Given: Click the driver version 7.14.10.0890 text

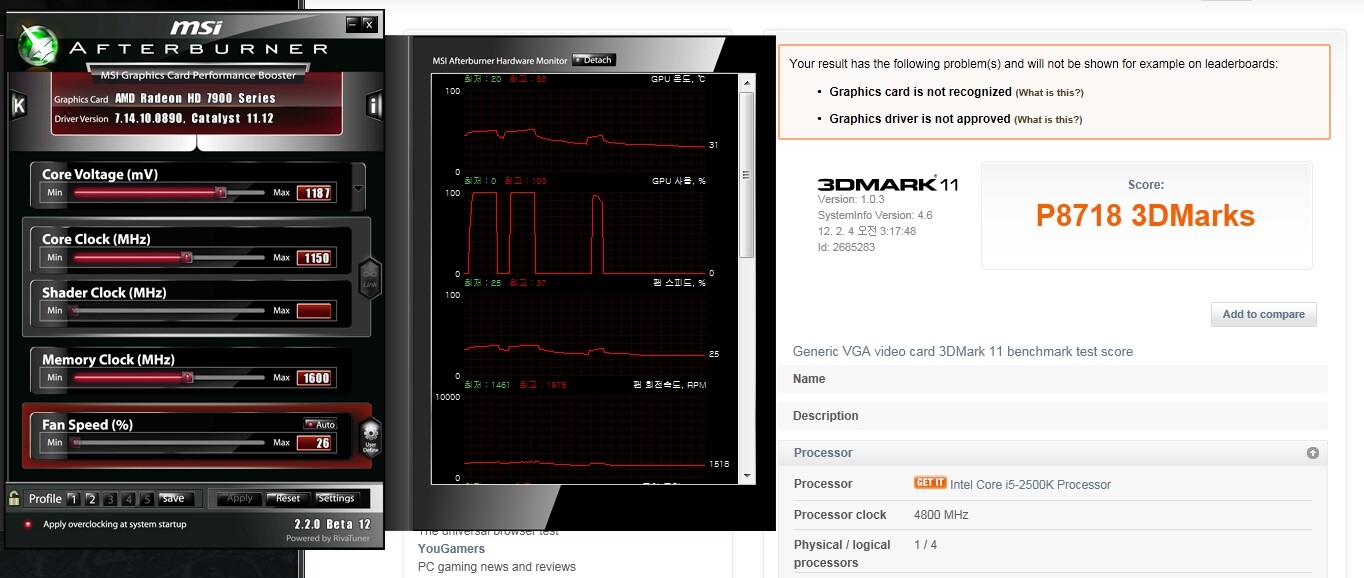Looking at the screenshot, I should point(194,119).
